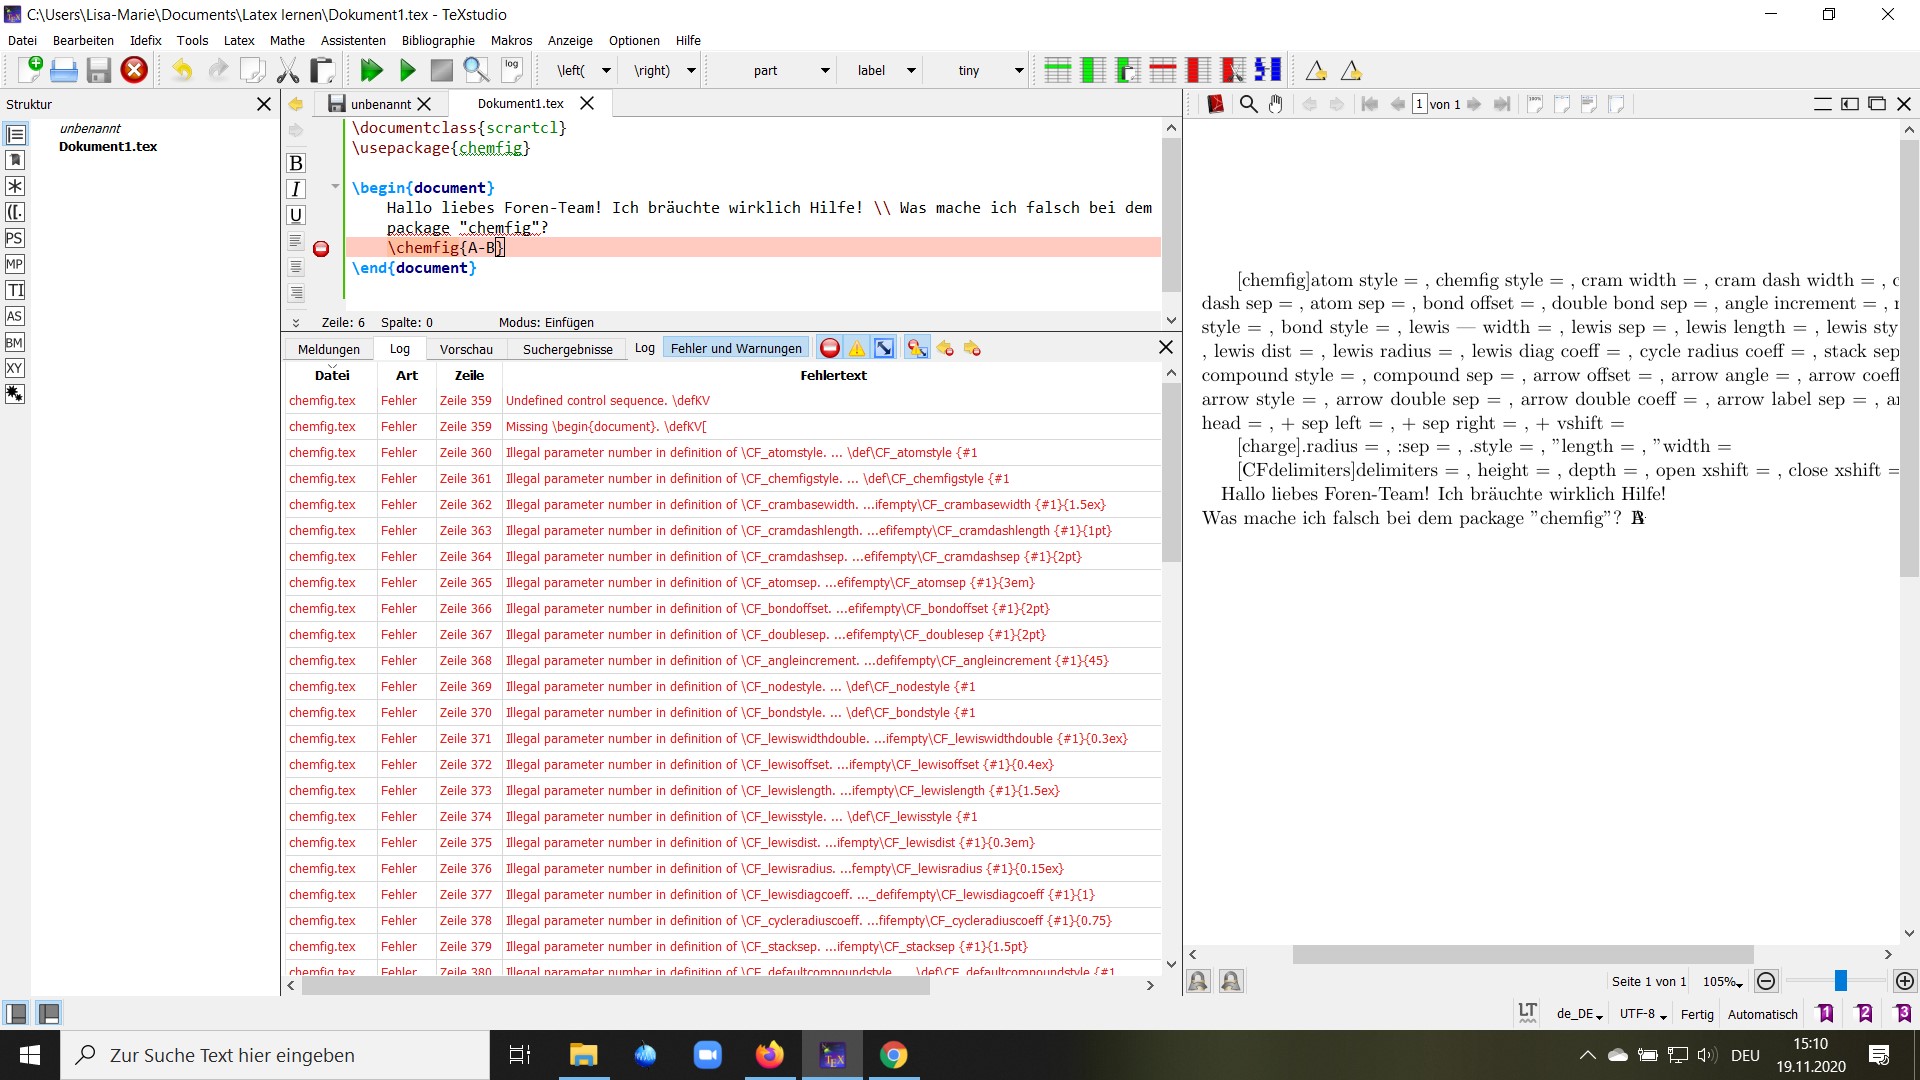Click the Compile single green arrow
The image size is (1920, 1080).
coord(407,70)
